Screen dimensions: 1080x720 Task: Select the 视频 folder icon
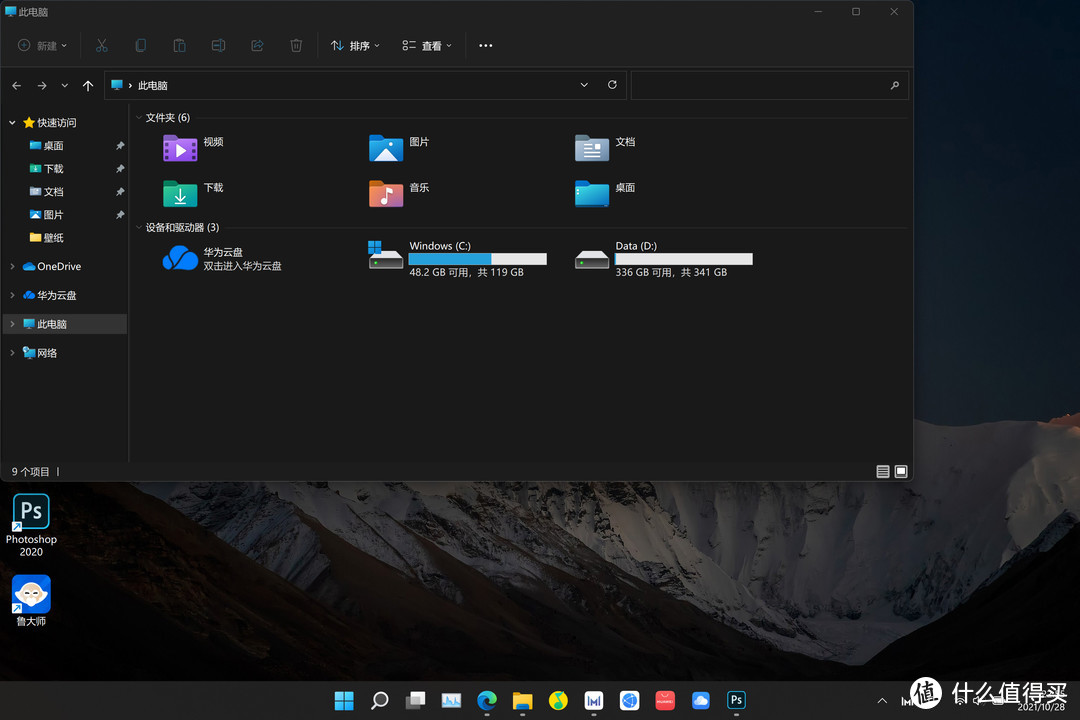[180, 148]
